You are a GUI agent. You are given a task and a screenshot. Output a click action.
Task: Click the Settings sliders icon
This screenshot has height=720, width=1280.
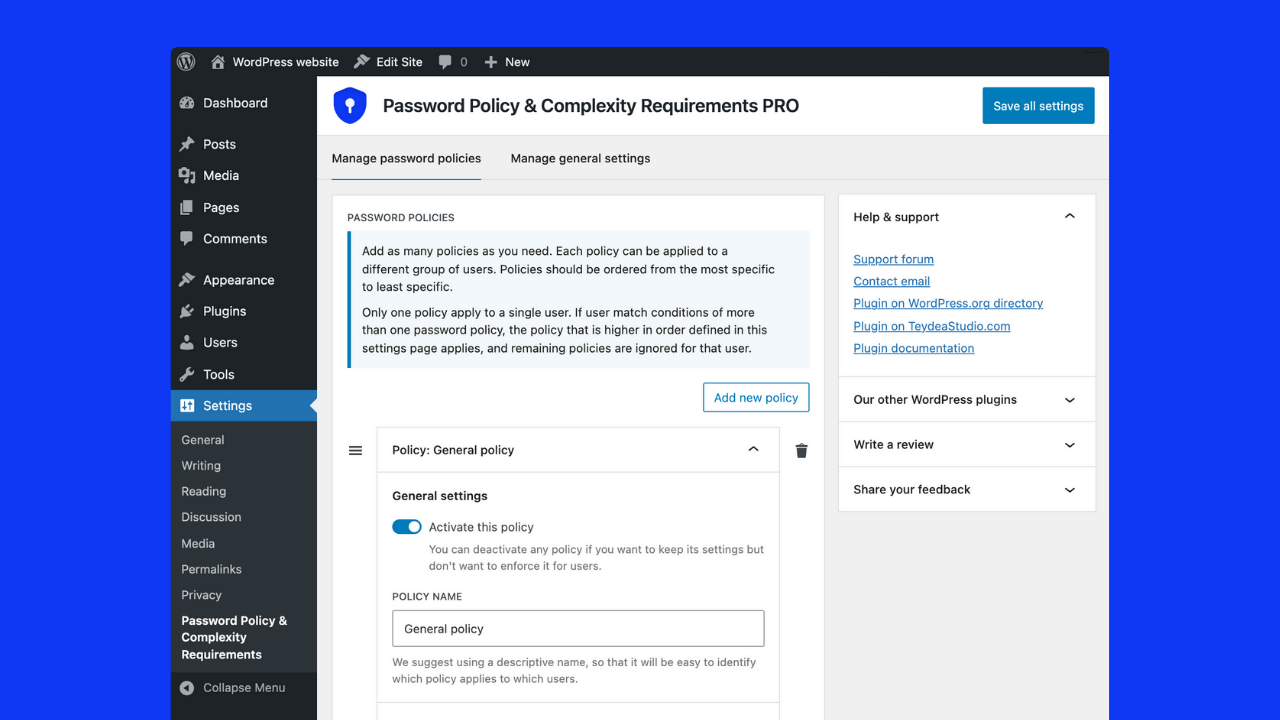click(187, 406)
